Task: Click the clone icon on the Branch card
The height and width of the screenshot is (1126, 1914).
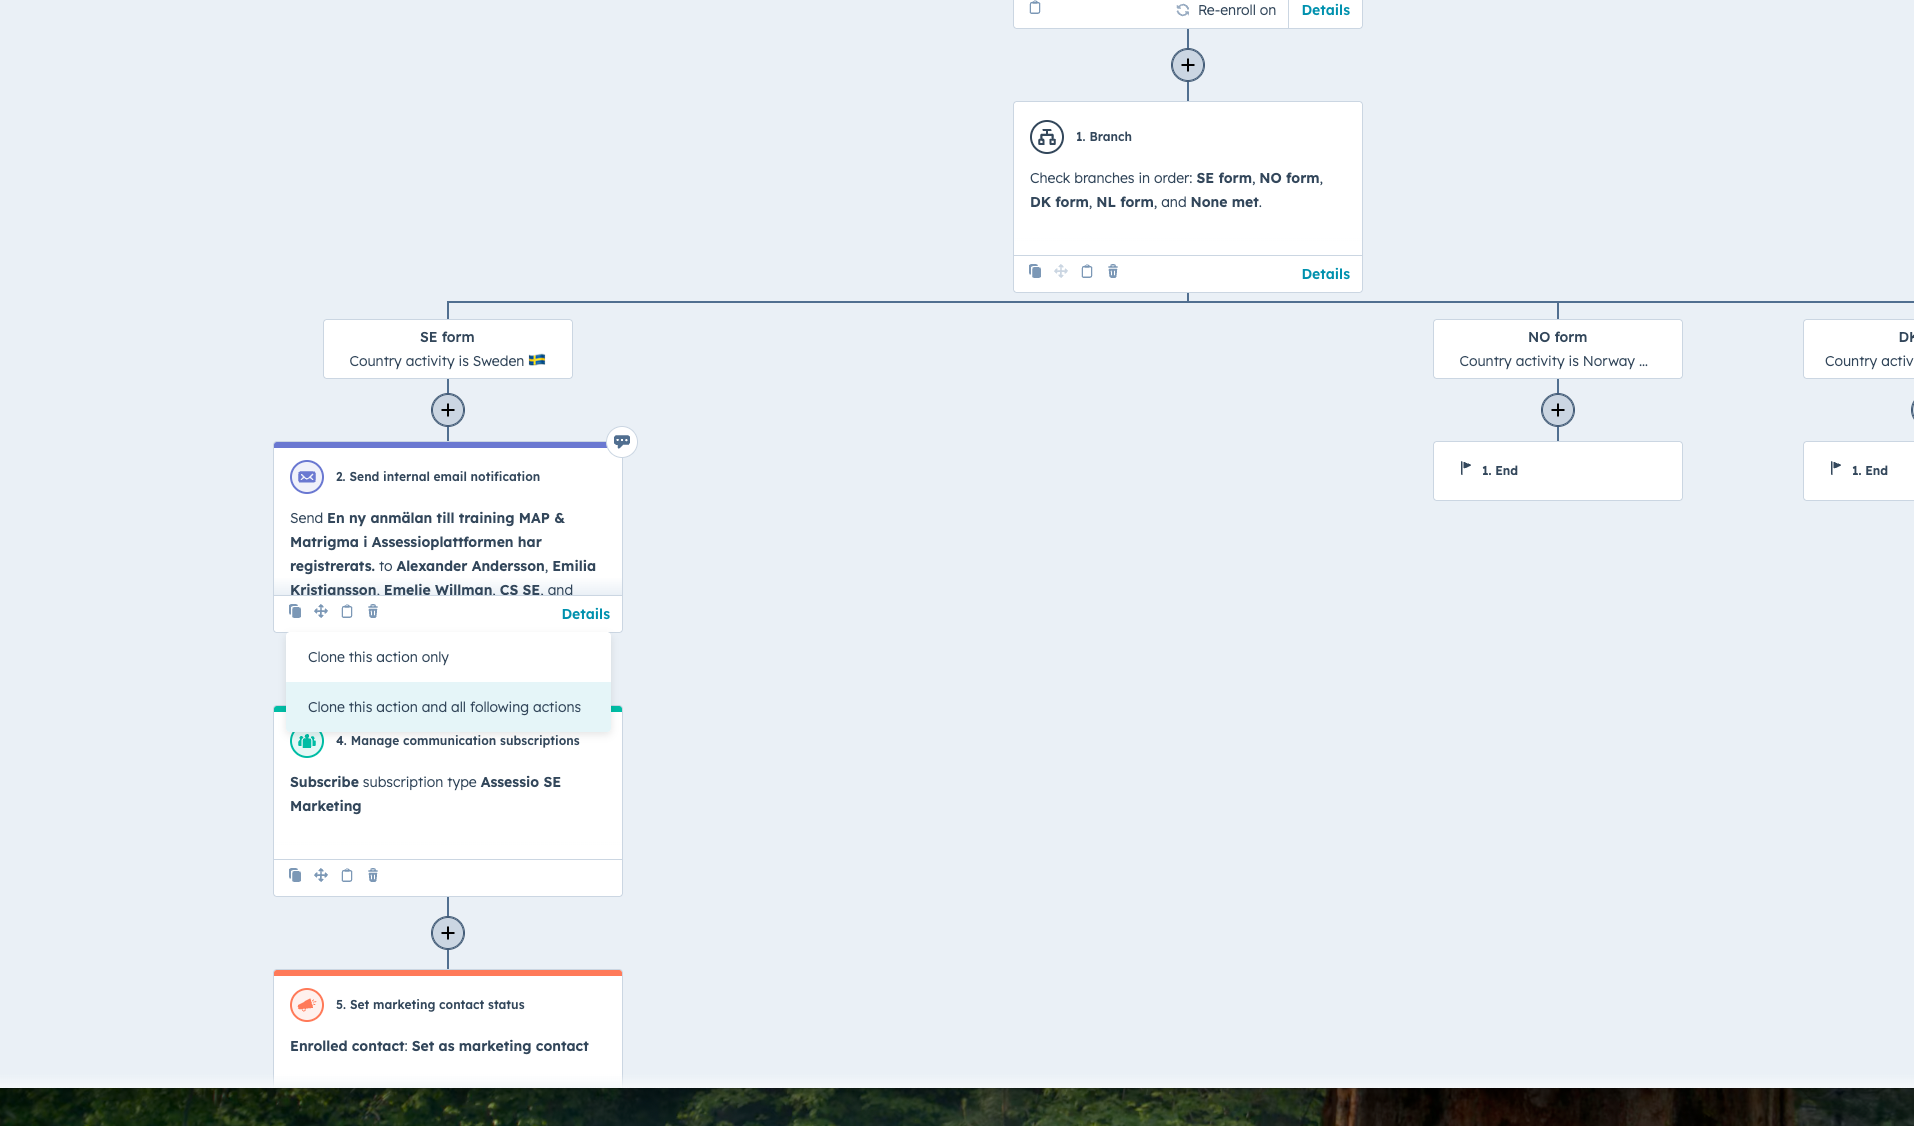Action: [1035, 271]
